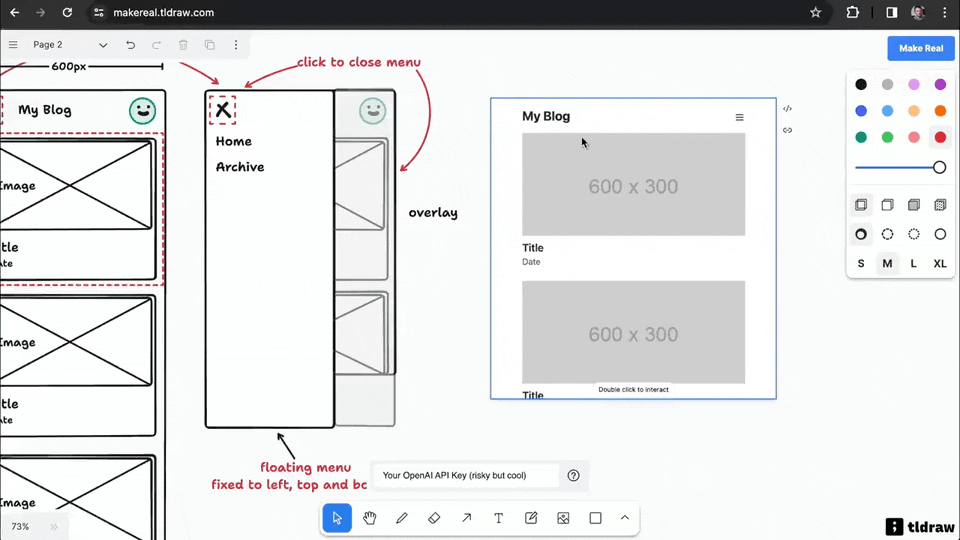
Task: Select the dashed line style
Action: pos(887,234)
